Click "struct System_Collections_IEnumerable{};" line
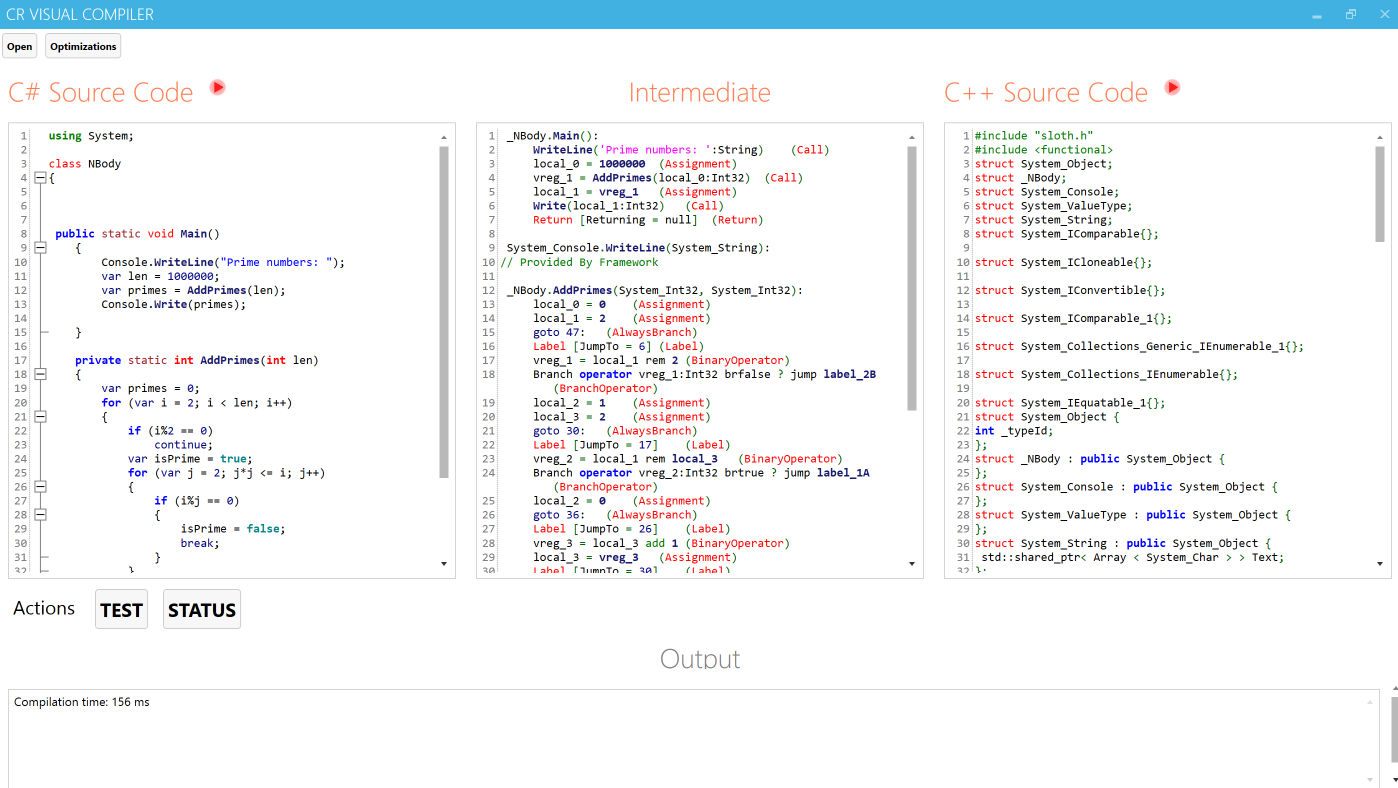Screen dimensions: 1398x788 tap(1106, 374)
